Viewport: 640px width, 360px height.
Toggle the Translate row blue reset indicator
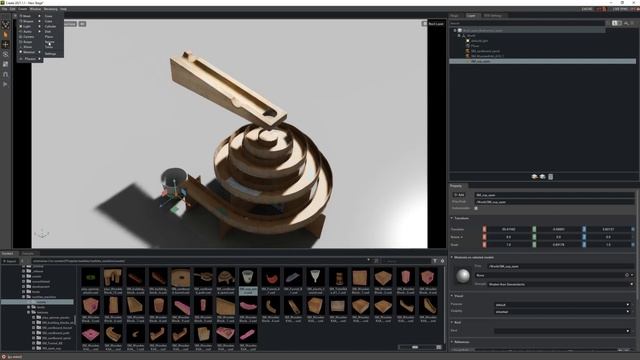tap(633, 229)
